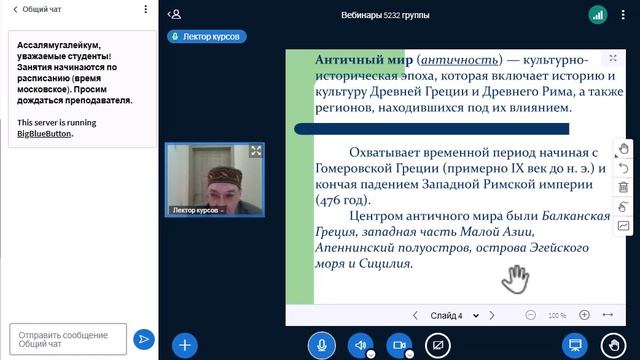
Task: Open the BigBlueButton link in chat
Action: click(44, 133)
